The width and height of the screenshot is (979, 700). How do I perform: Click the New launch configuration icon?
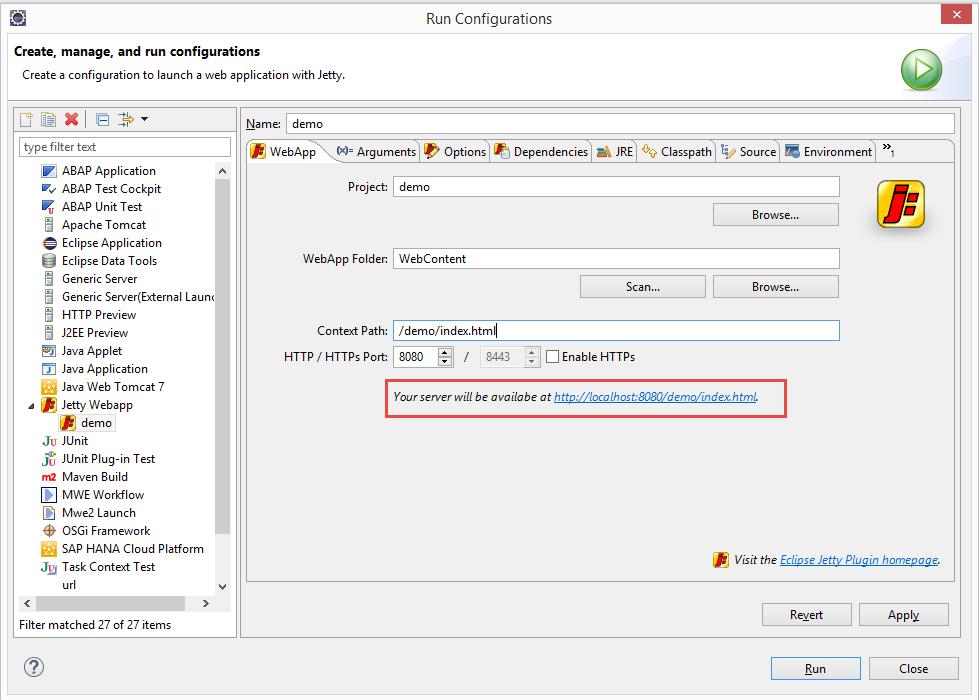(27, 119)
